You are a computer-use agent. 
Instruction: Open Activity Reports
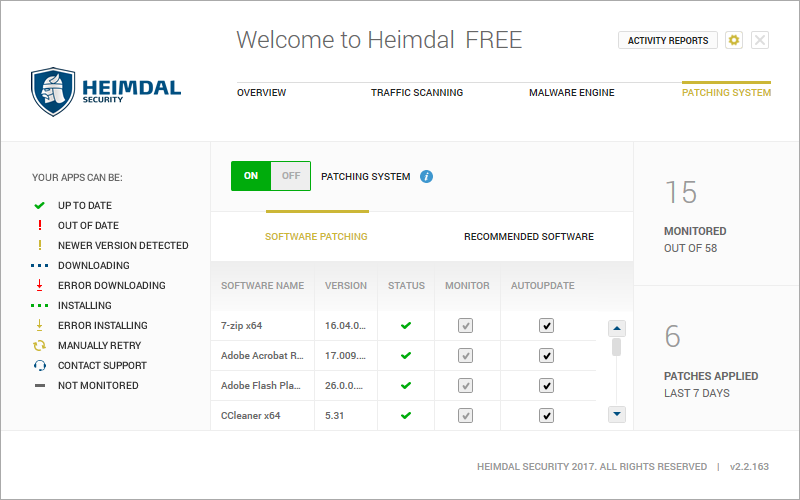point(668,41)
